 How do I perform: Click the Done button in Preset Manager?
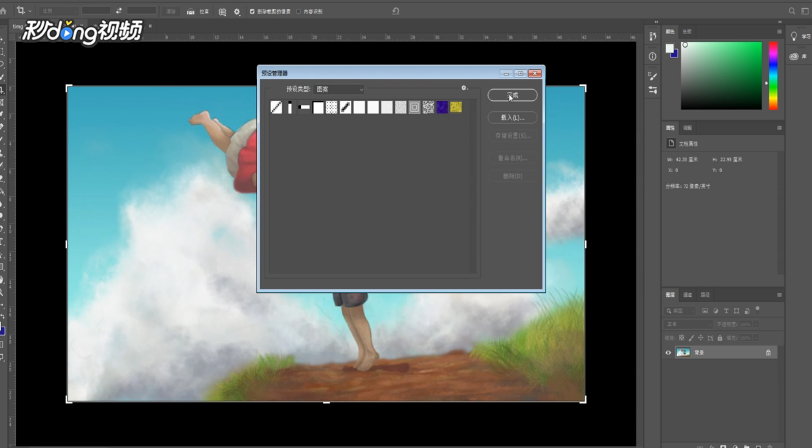[x=512, y=95]
